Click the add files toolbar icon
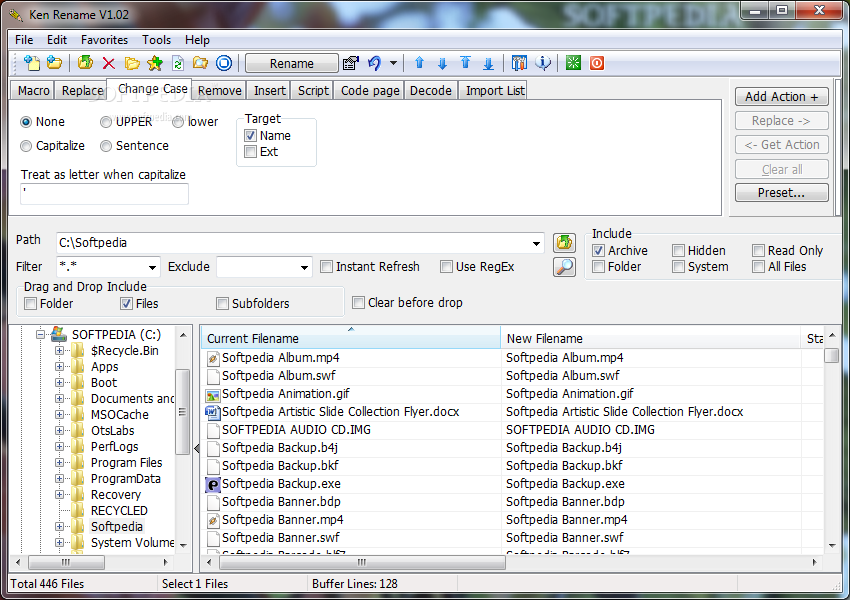The image size is (850, 600). click(x=31, y=63)
